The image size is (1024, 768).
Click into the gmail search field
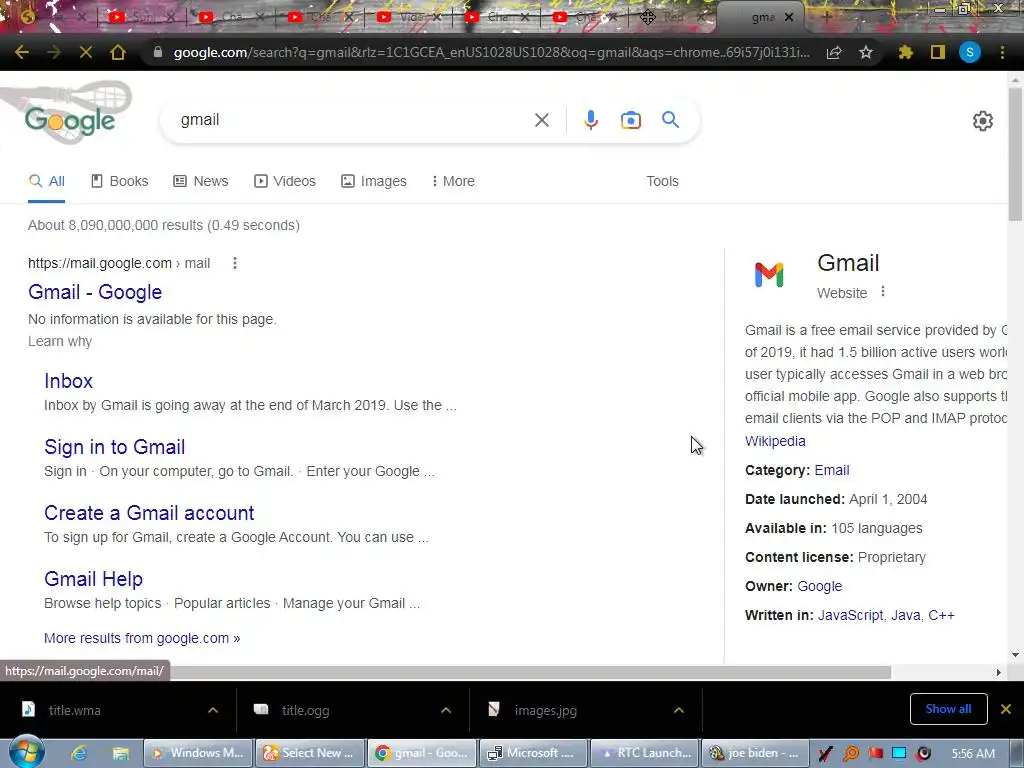(353, 120)
